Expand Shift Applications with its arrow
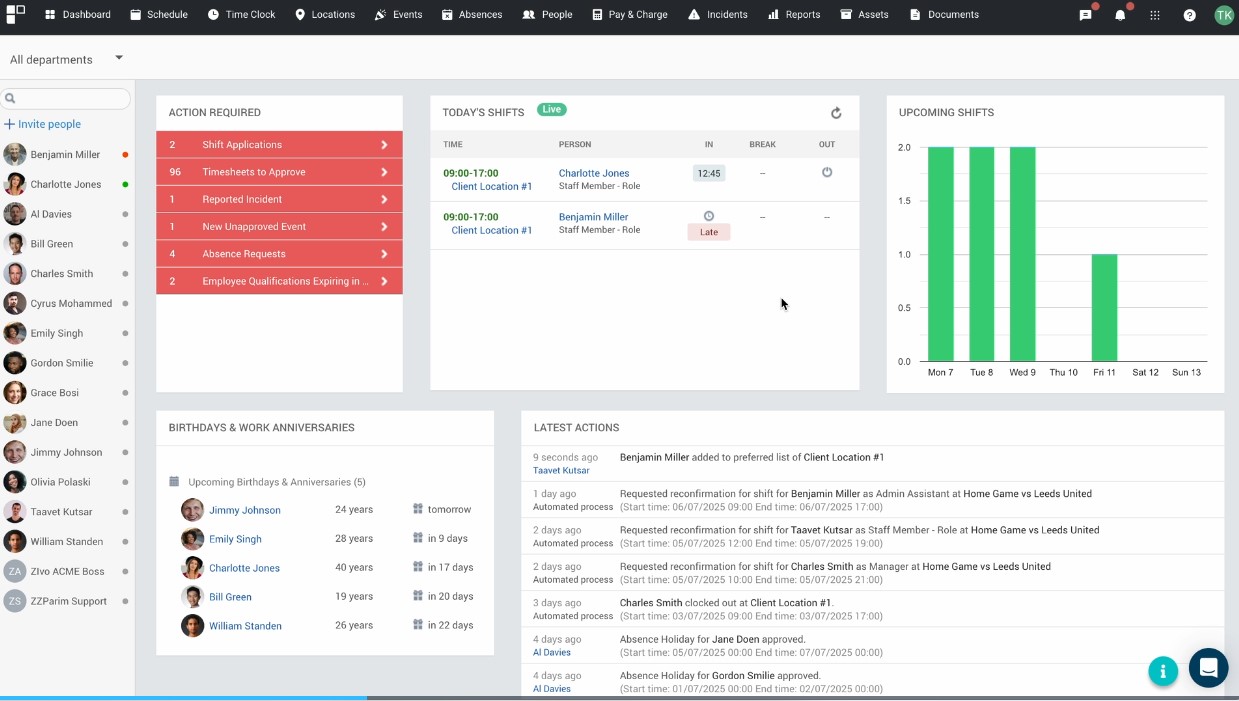Screen dimensions: 1239x701 click(384, 145)
